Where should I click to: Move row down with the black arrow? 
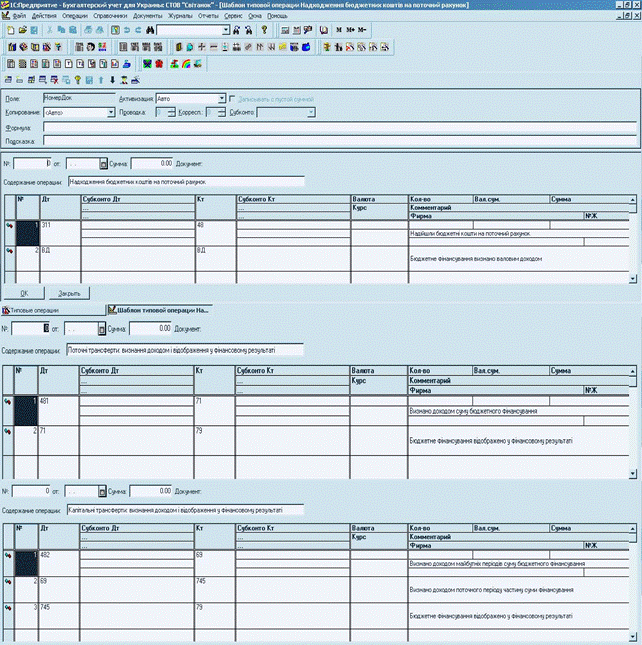click(x=112, y=80)
